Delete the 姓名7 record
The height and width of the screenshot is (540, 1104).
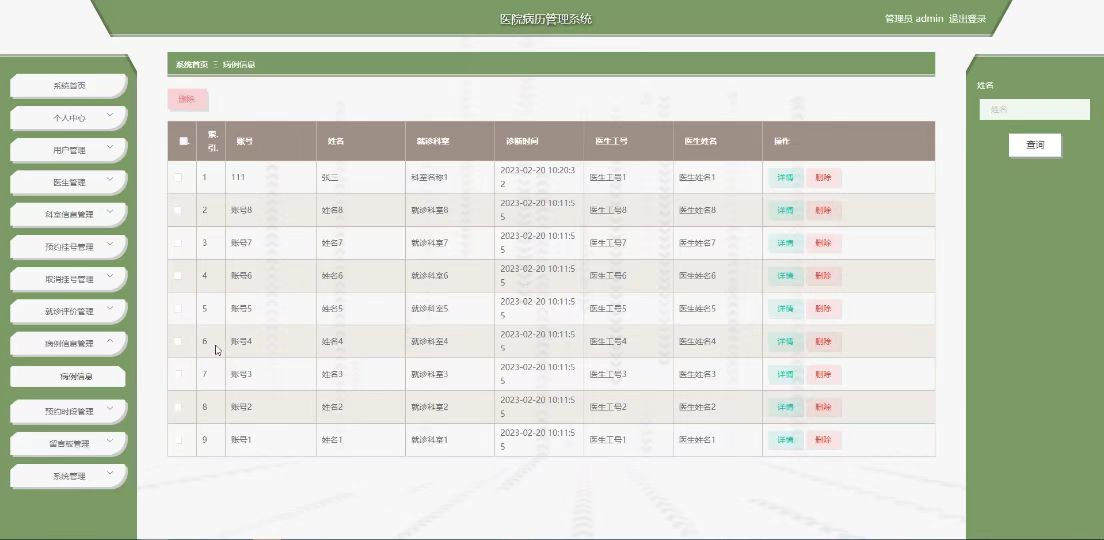[x=823, y=244]
